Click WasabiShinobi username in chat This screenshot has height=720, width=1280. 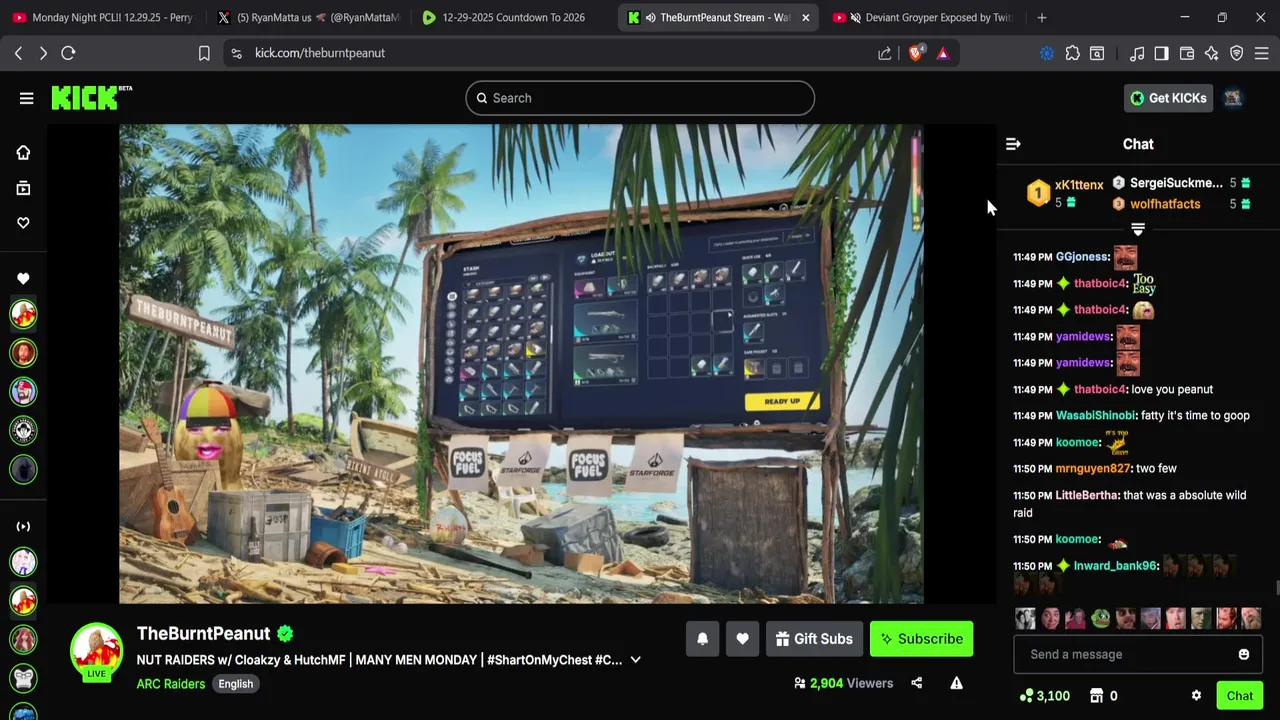click(1096, 416)
